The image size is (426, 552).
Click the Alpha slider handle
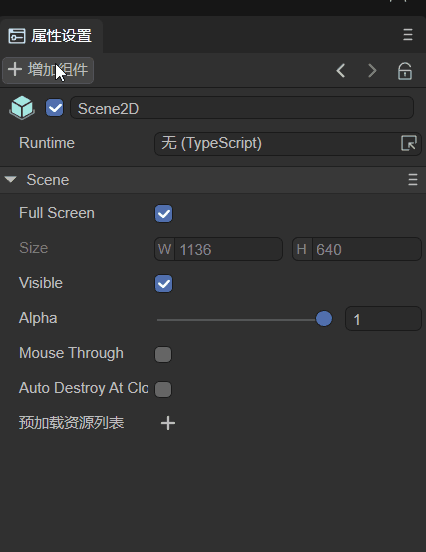pyautogui.click(x=324, y=319)
